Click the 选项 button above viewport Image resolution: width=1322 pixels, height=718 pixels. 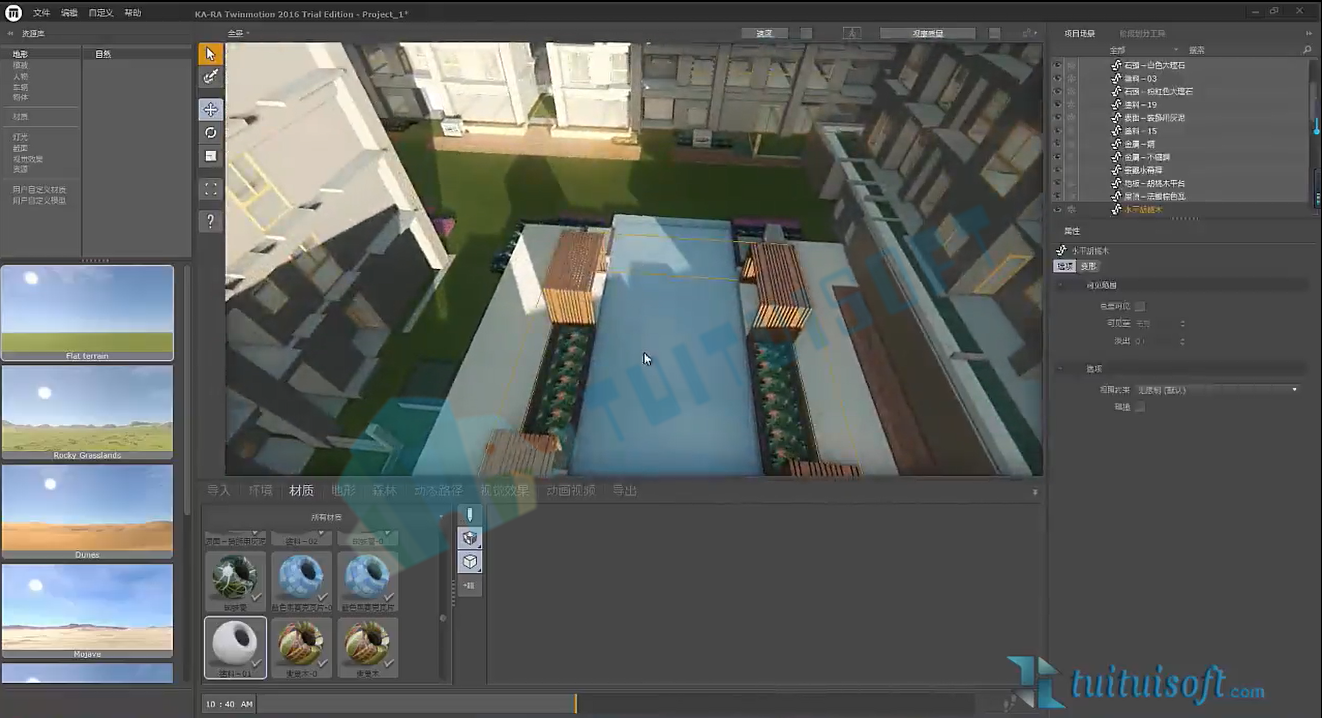[x=764, y=33]
